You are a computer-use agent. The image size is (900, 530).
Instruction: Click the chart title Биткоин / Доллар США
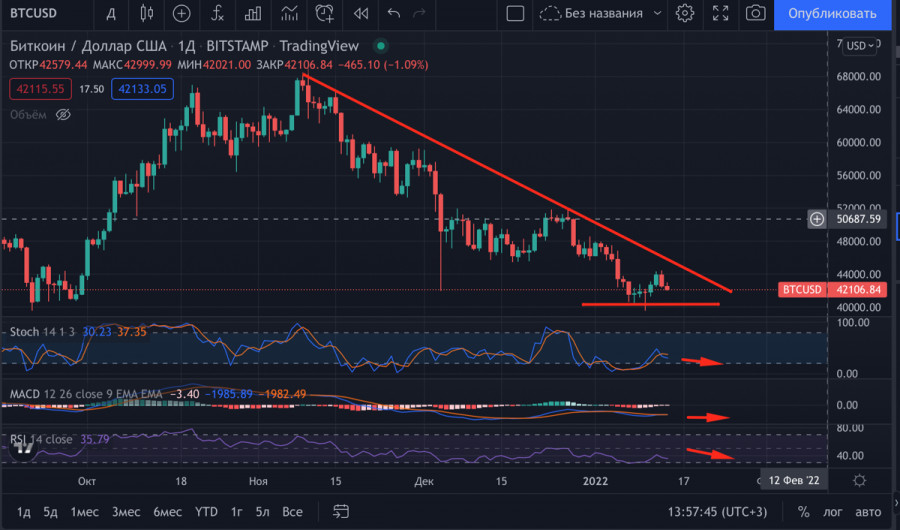pos(88,46)
